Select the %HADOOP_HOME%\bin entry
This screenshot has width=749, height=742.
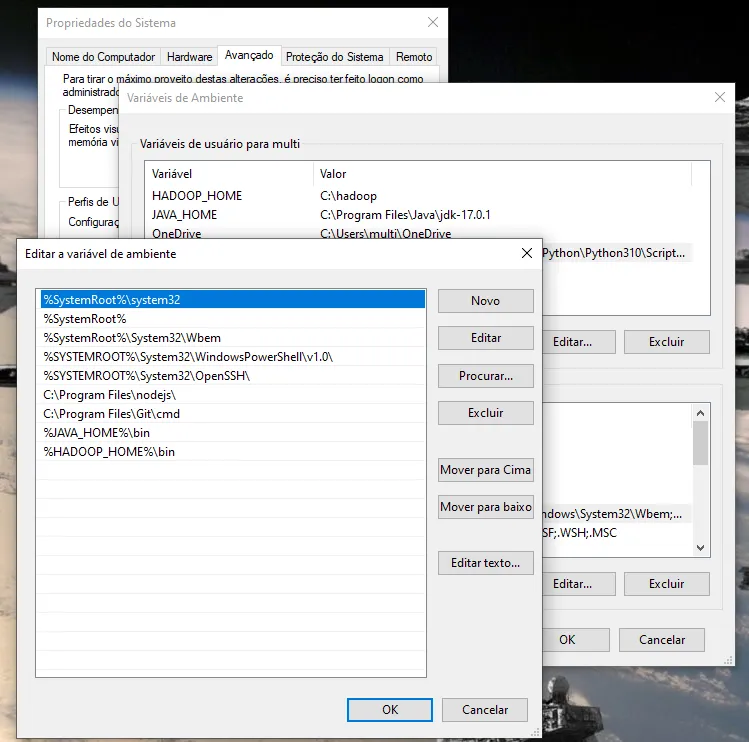pos(233,452)
